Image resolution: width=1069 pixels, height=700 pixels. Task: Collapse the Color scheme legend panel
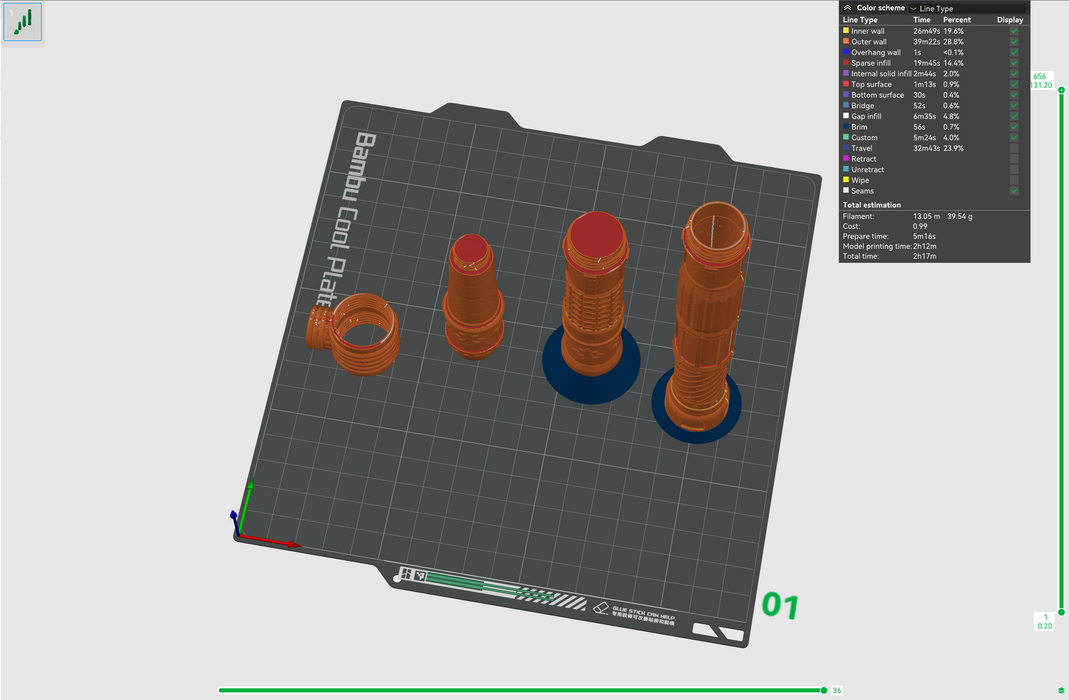(848, 8)
